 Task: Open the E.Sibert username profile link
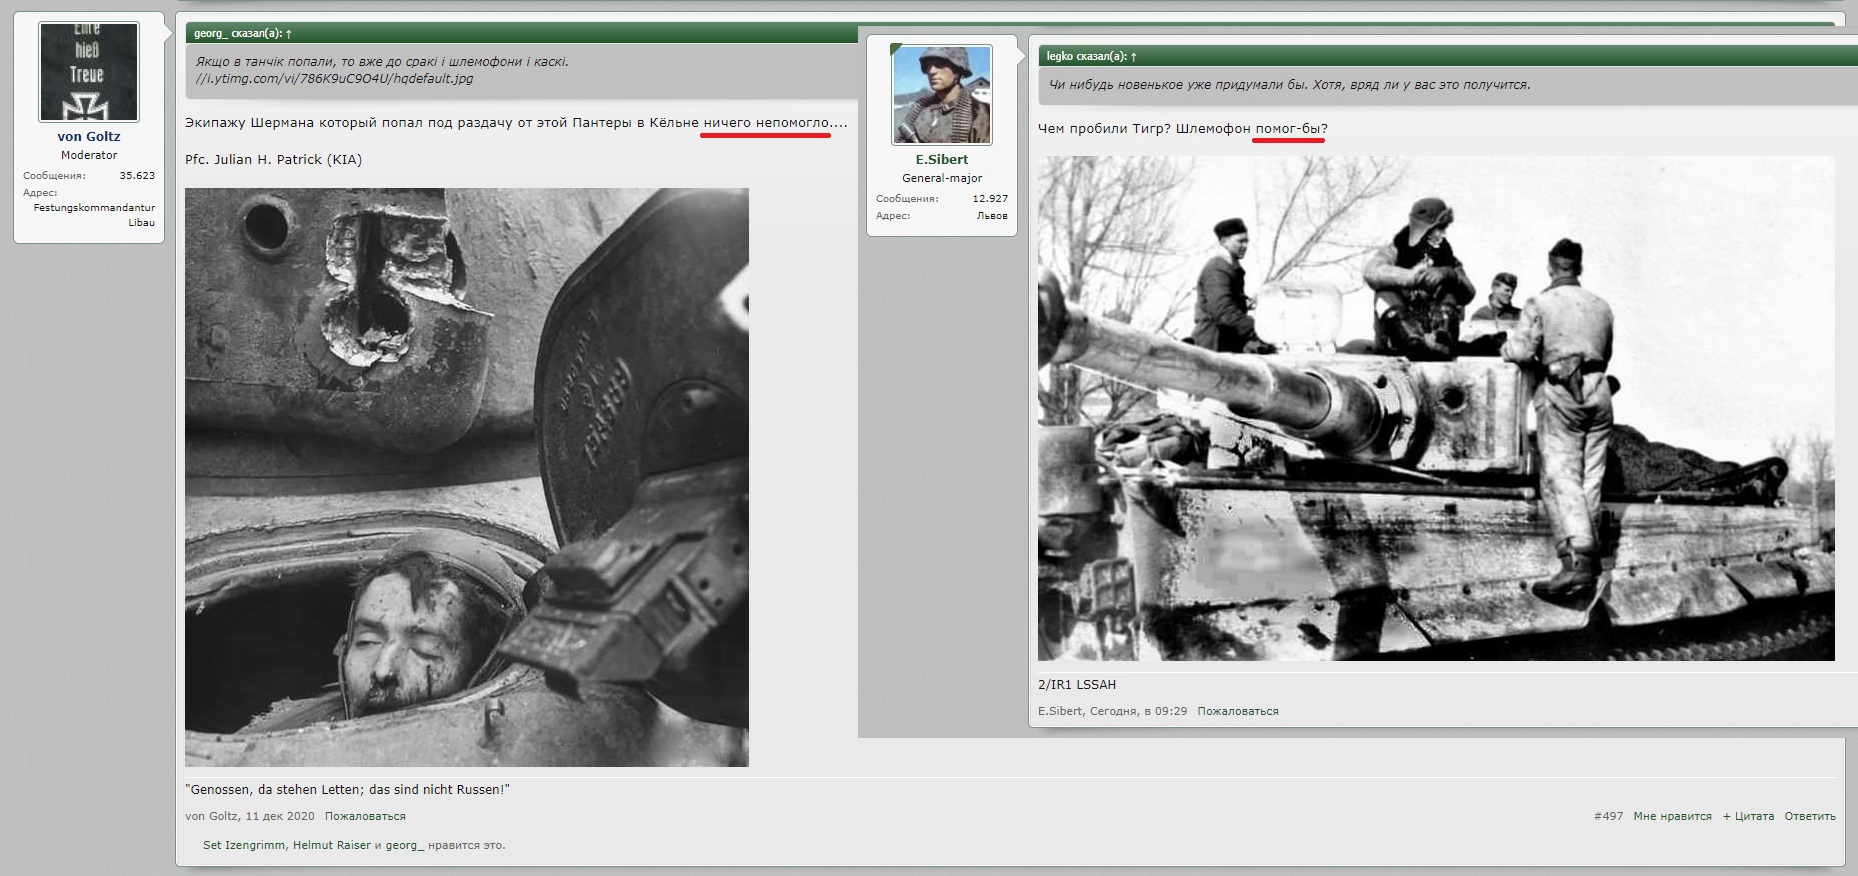tap(941, 160)
